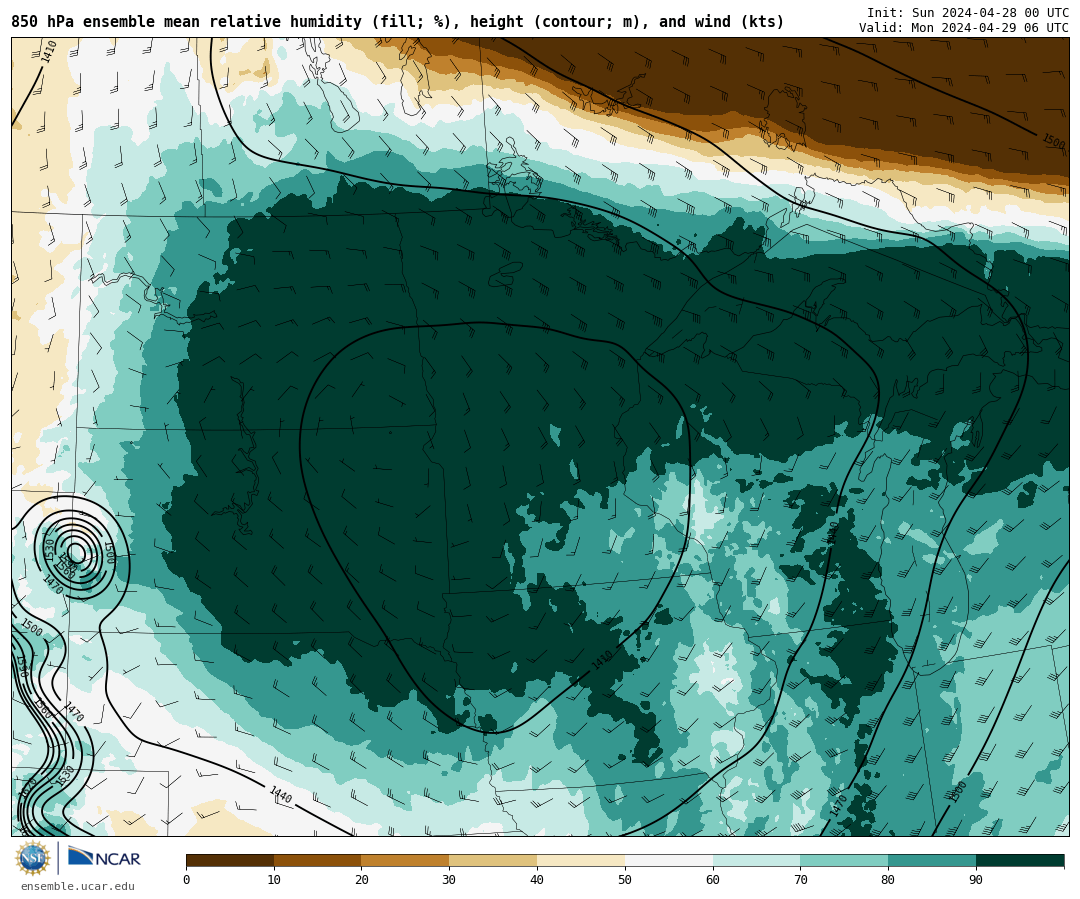The width and height of the screenshot is (1080, 899).
Task: Click the NCAR logo
Action: click(x=104, y=858)
